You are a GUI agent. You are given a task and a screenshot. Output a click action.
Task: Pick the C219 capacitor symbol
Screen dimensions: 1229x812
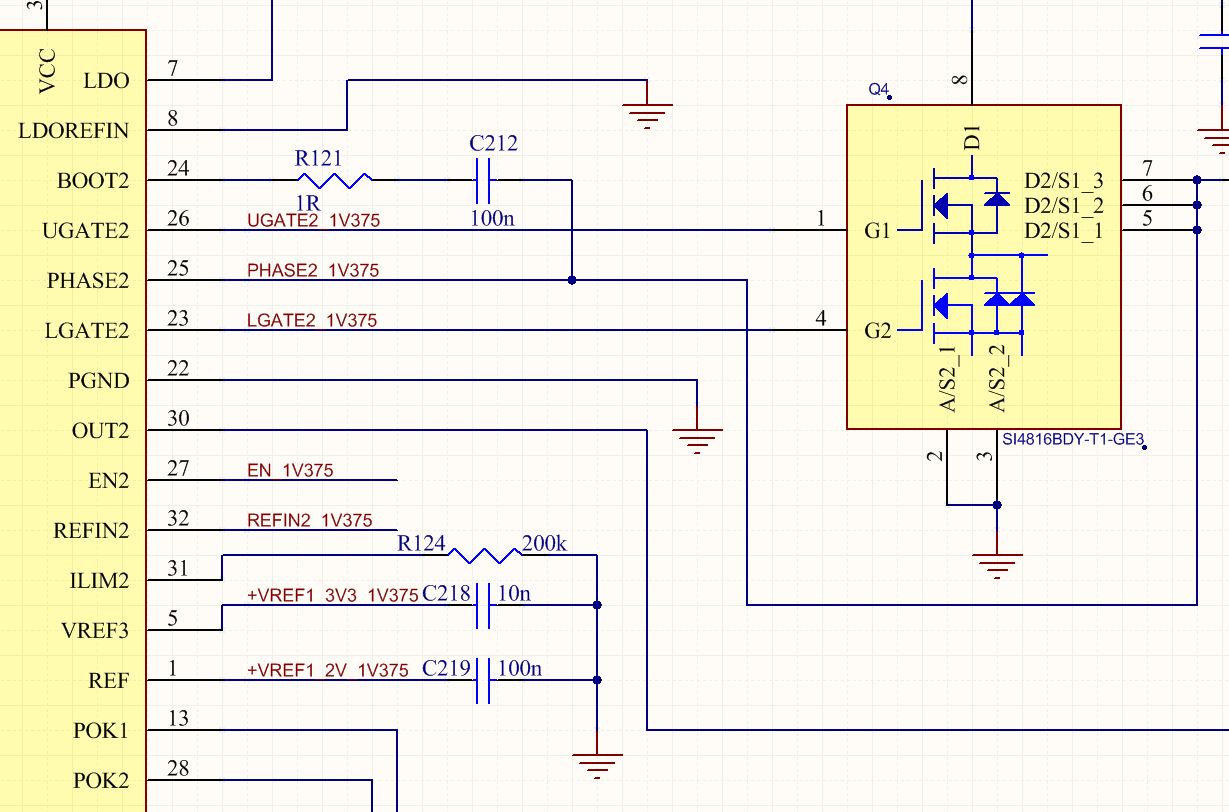pyautogui.click(x=483, y=680)
